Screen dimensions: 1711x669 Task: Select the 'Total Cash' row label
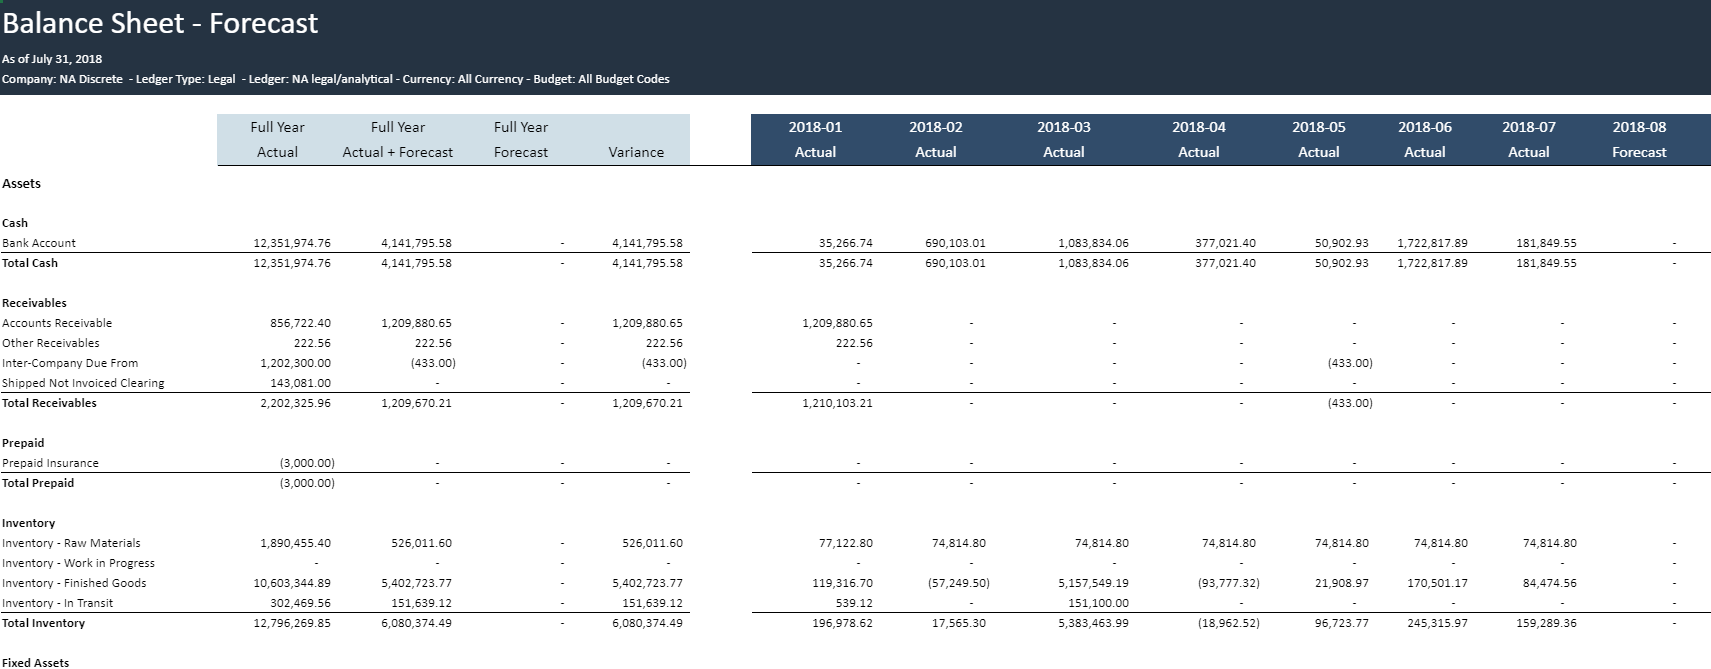click(30, 263)
